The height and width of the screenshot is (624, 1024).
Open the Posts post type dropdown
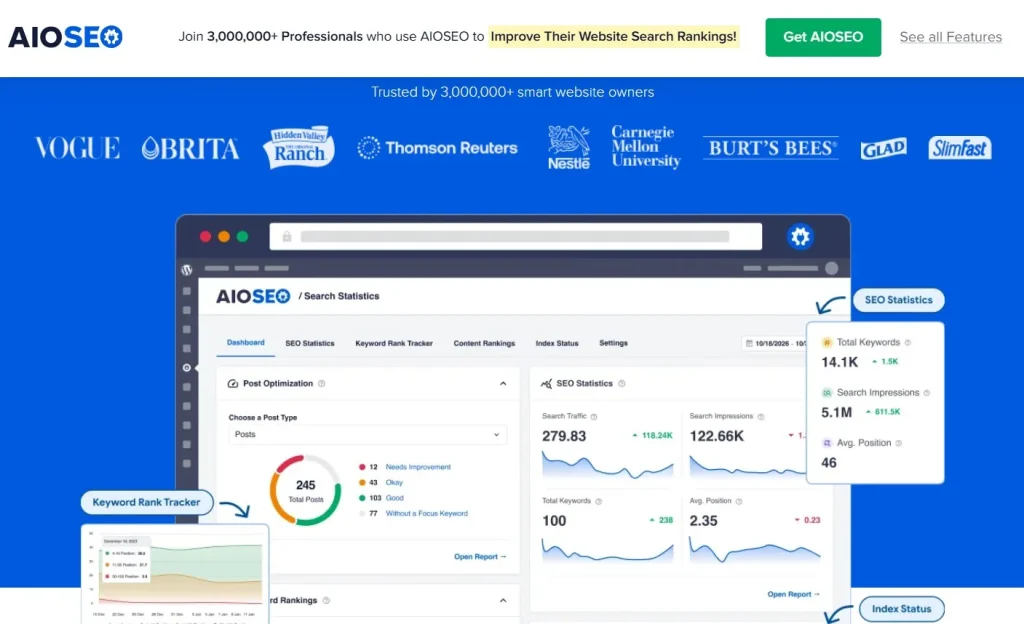point(367,435)
